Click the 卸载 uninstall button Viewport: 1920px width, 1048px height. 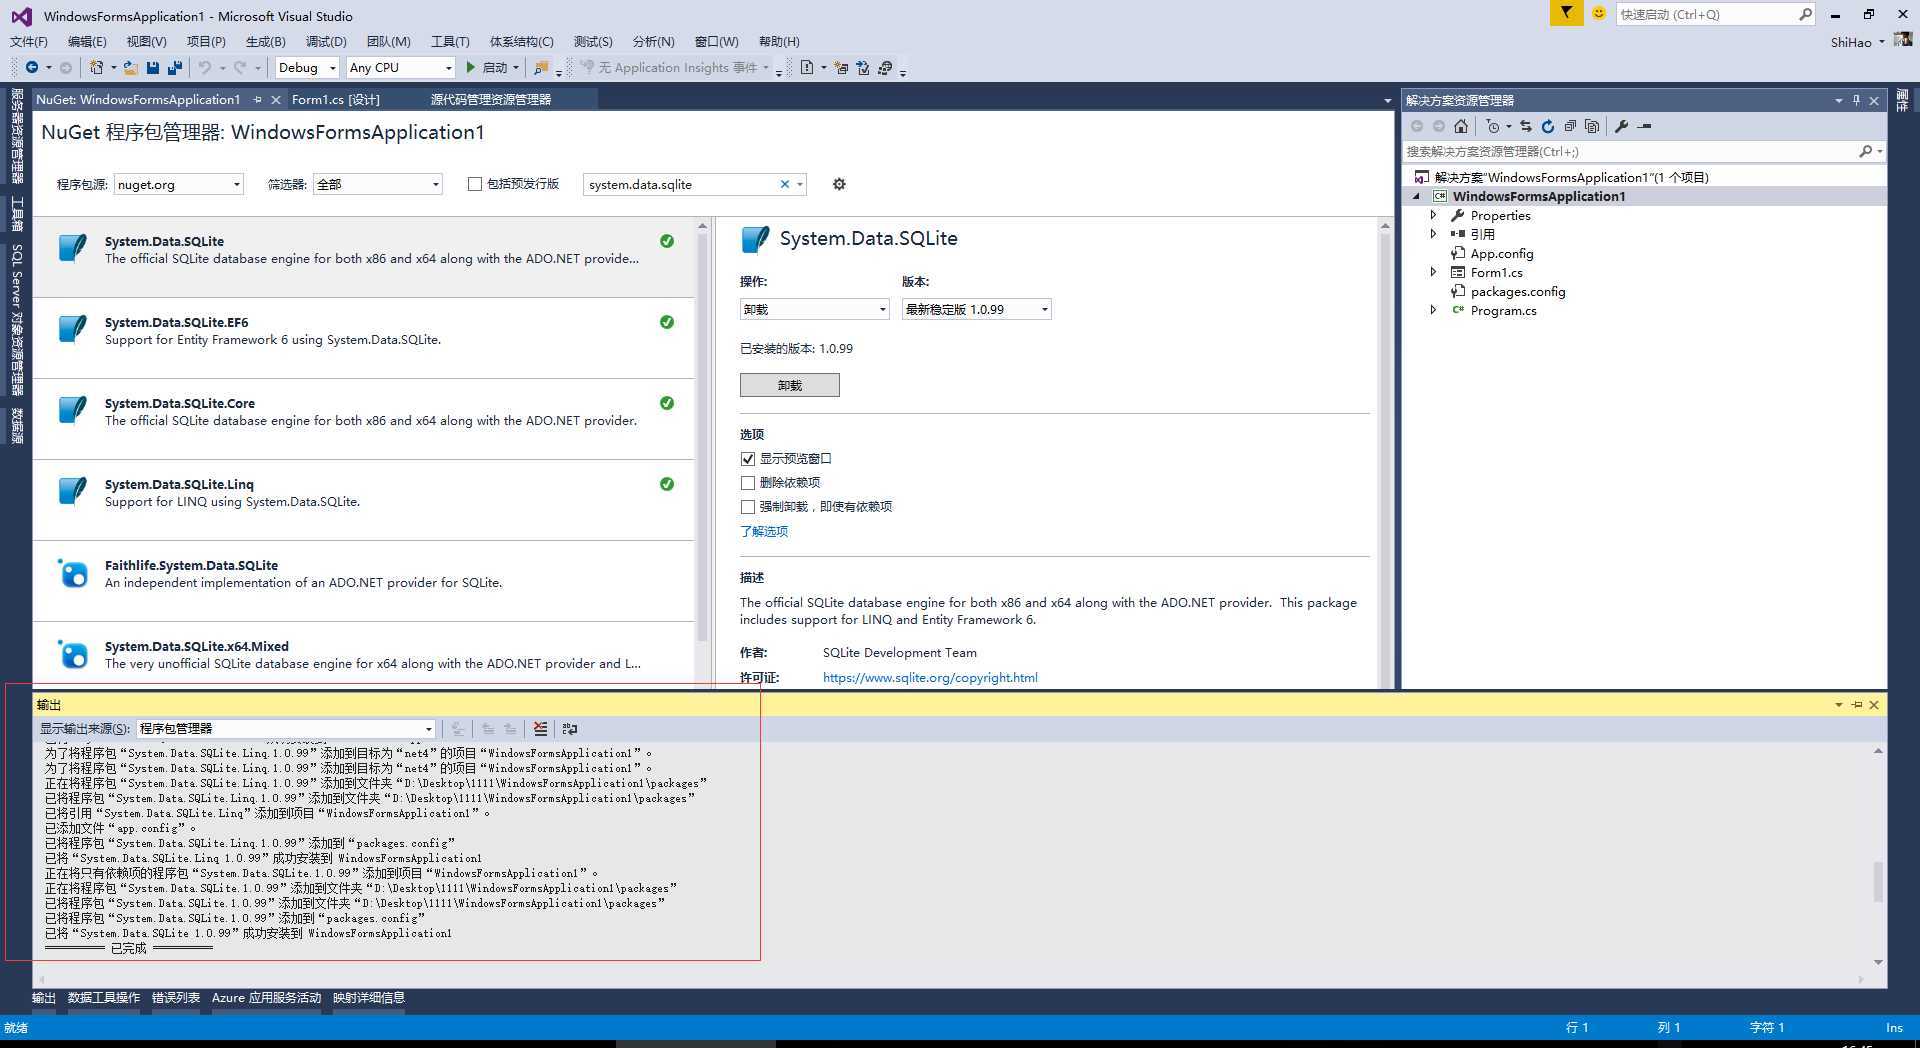coord(789,386)
